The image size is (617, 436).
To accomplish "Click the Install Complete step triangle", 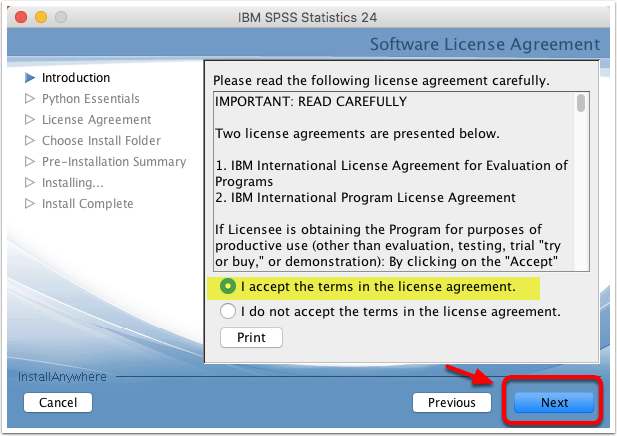I will click(30, 203).
